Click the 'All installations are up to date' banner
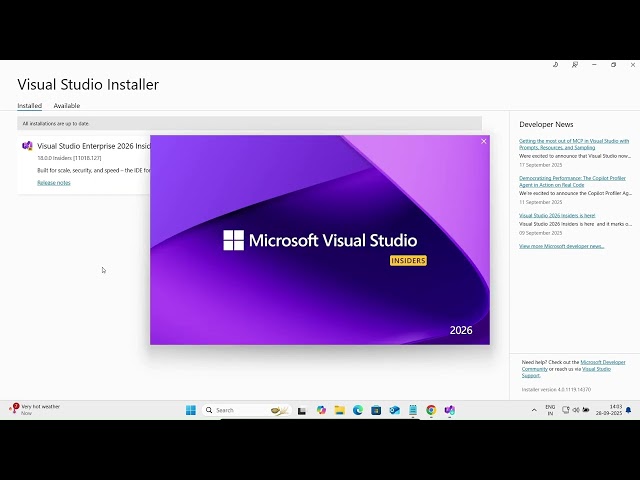 249,123
